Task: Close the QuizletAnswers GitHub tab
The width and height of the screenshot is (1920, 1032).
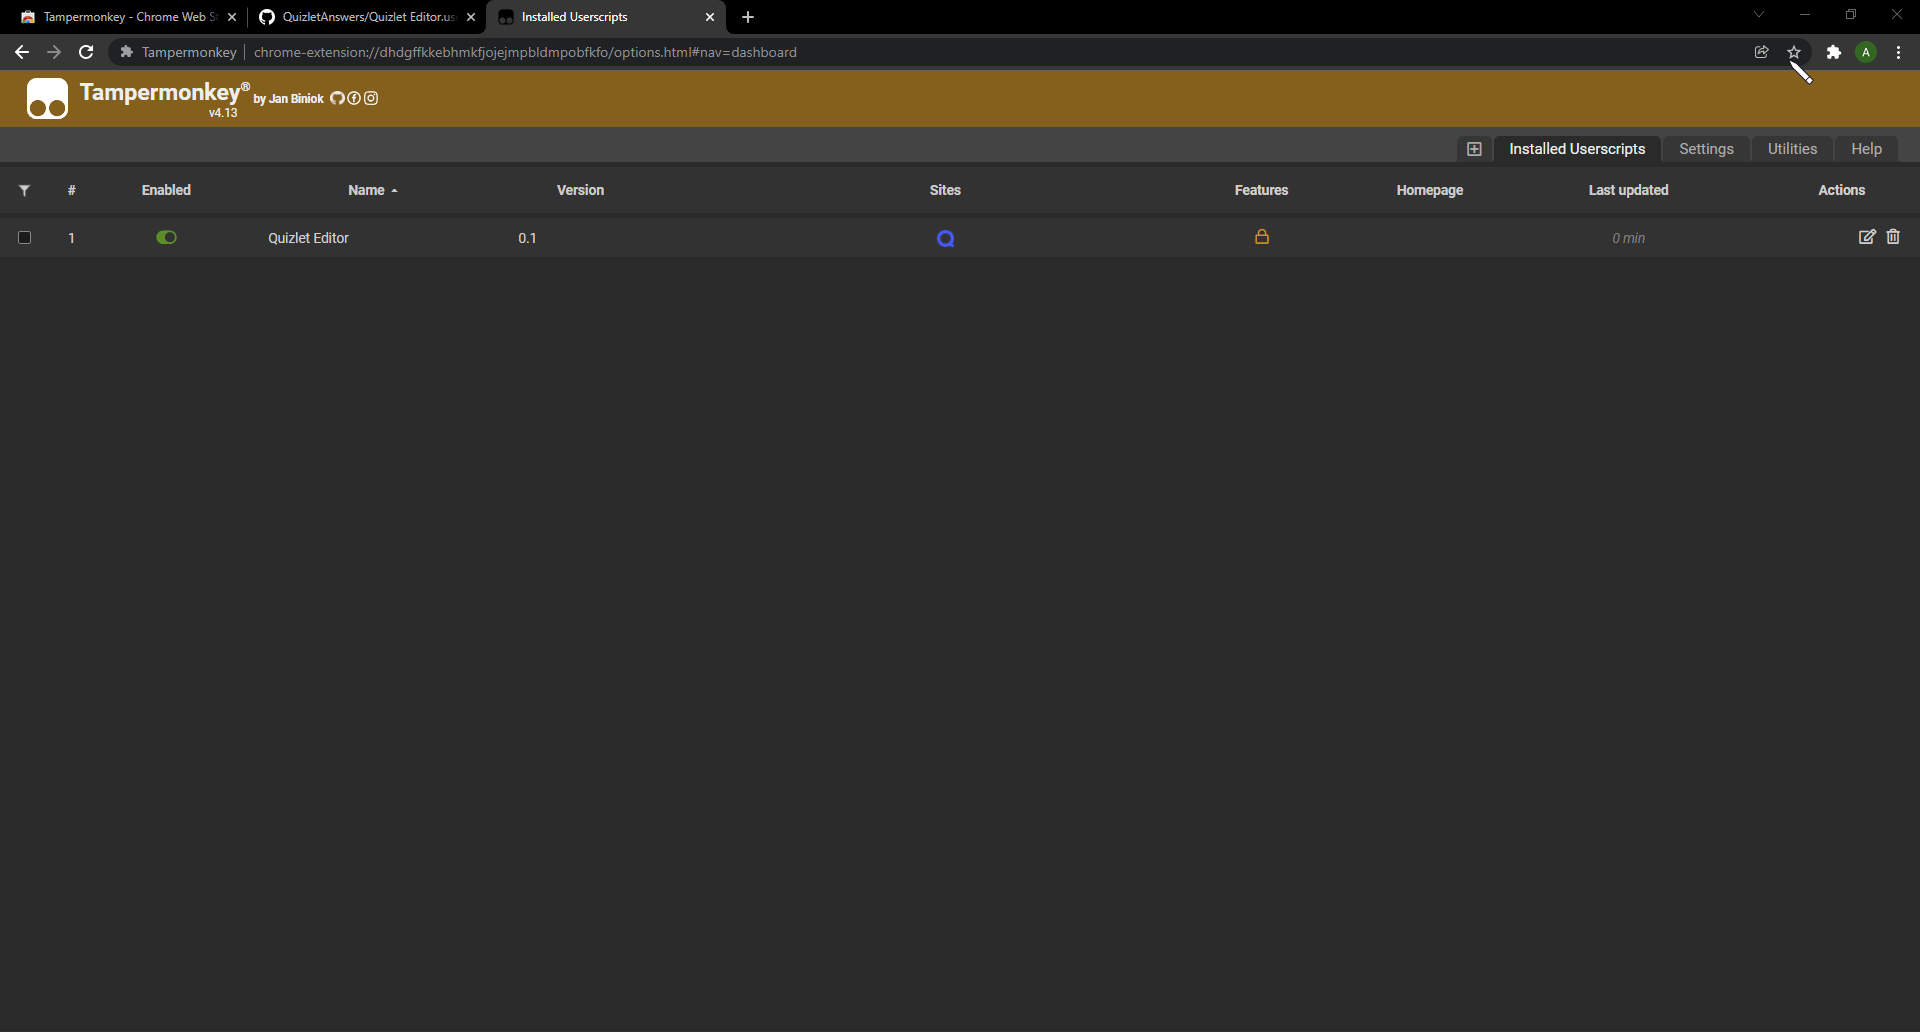Action: tap(471, 17)
